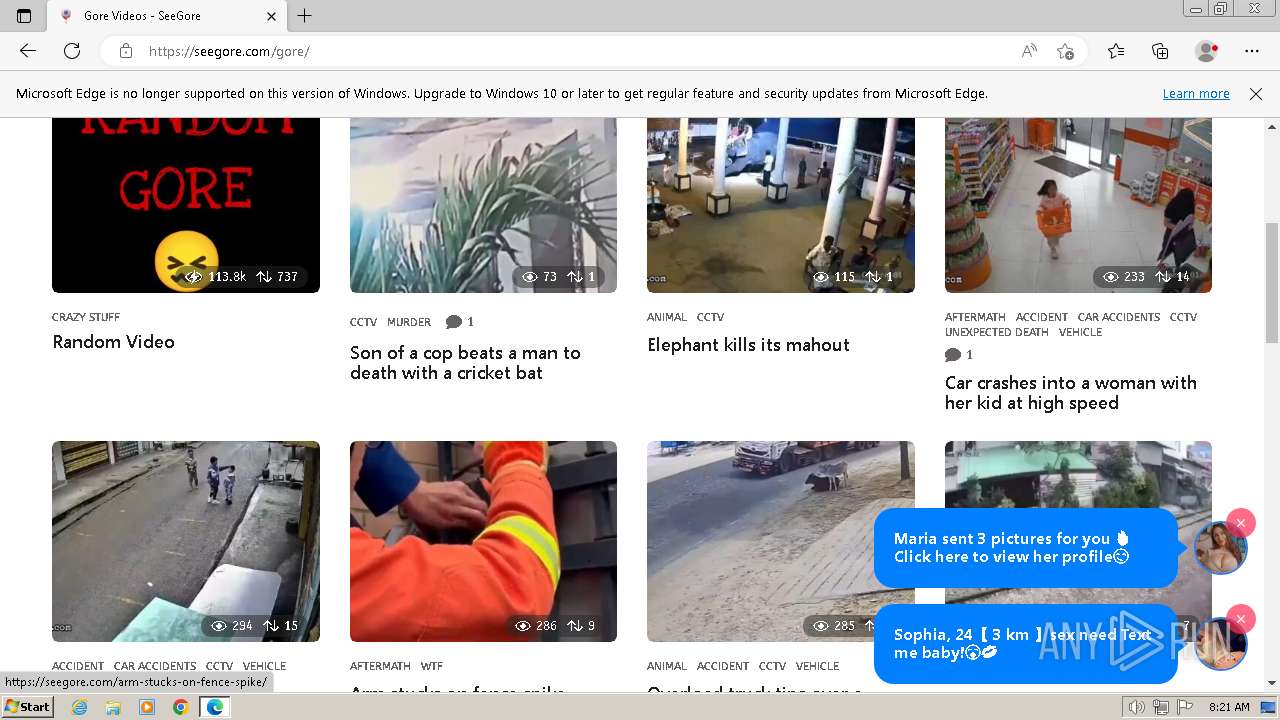Viewport: 1280px width, 720px height.
Task: Reload the page with Refresh icon
Action: coord(72,51)
